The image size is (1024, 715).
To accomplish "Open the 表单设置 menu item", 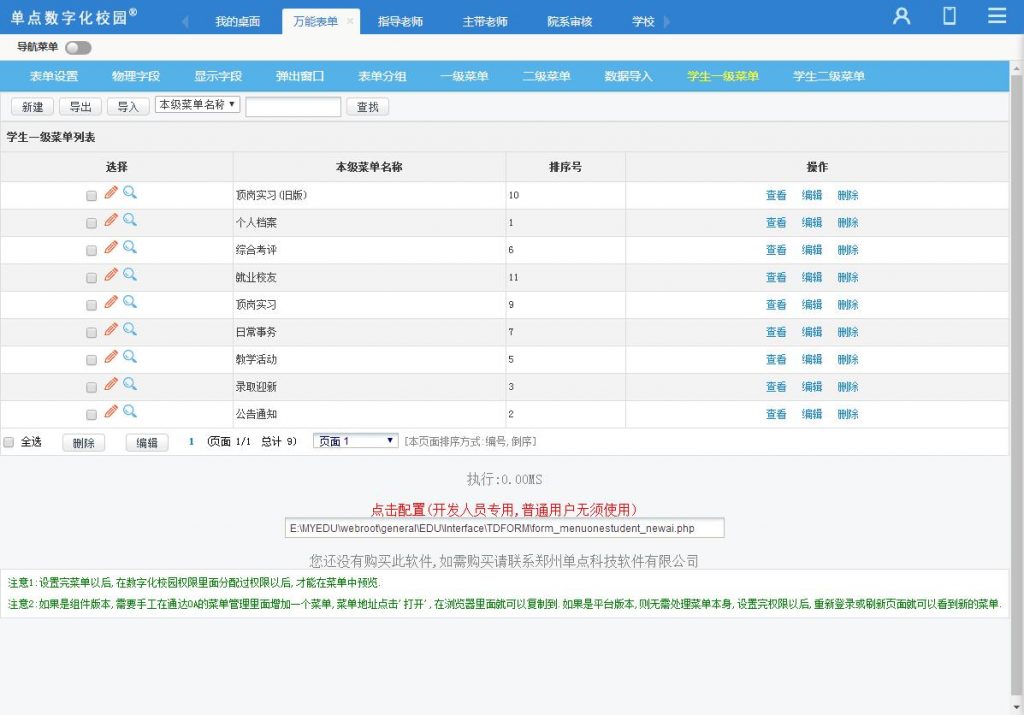I will click(x=54, y=76).
